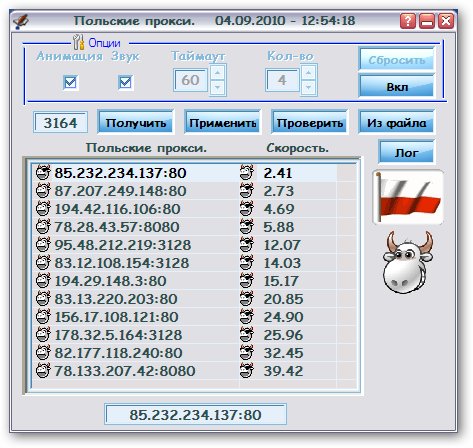Click Польские прокси list column header
Image resolution: width=473 pixels, height=448 pixels.
click(x=146, y=148)
